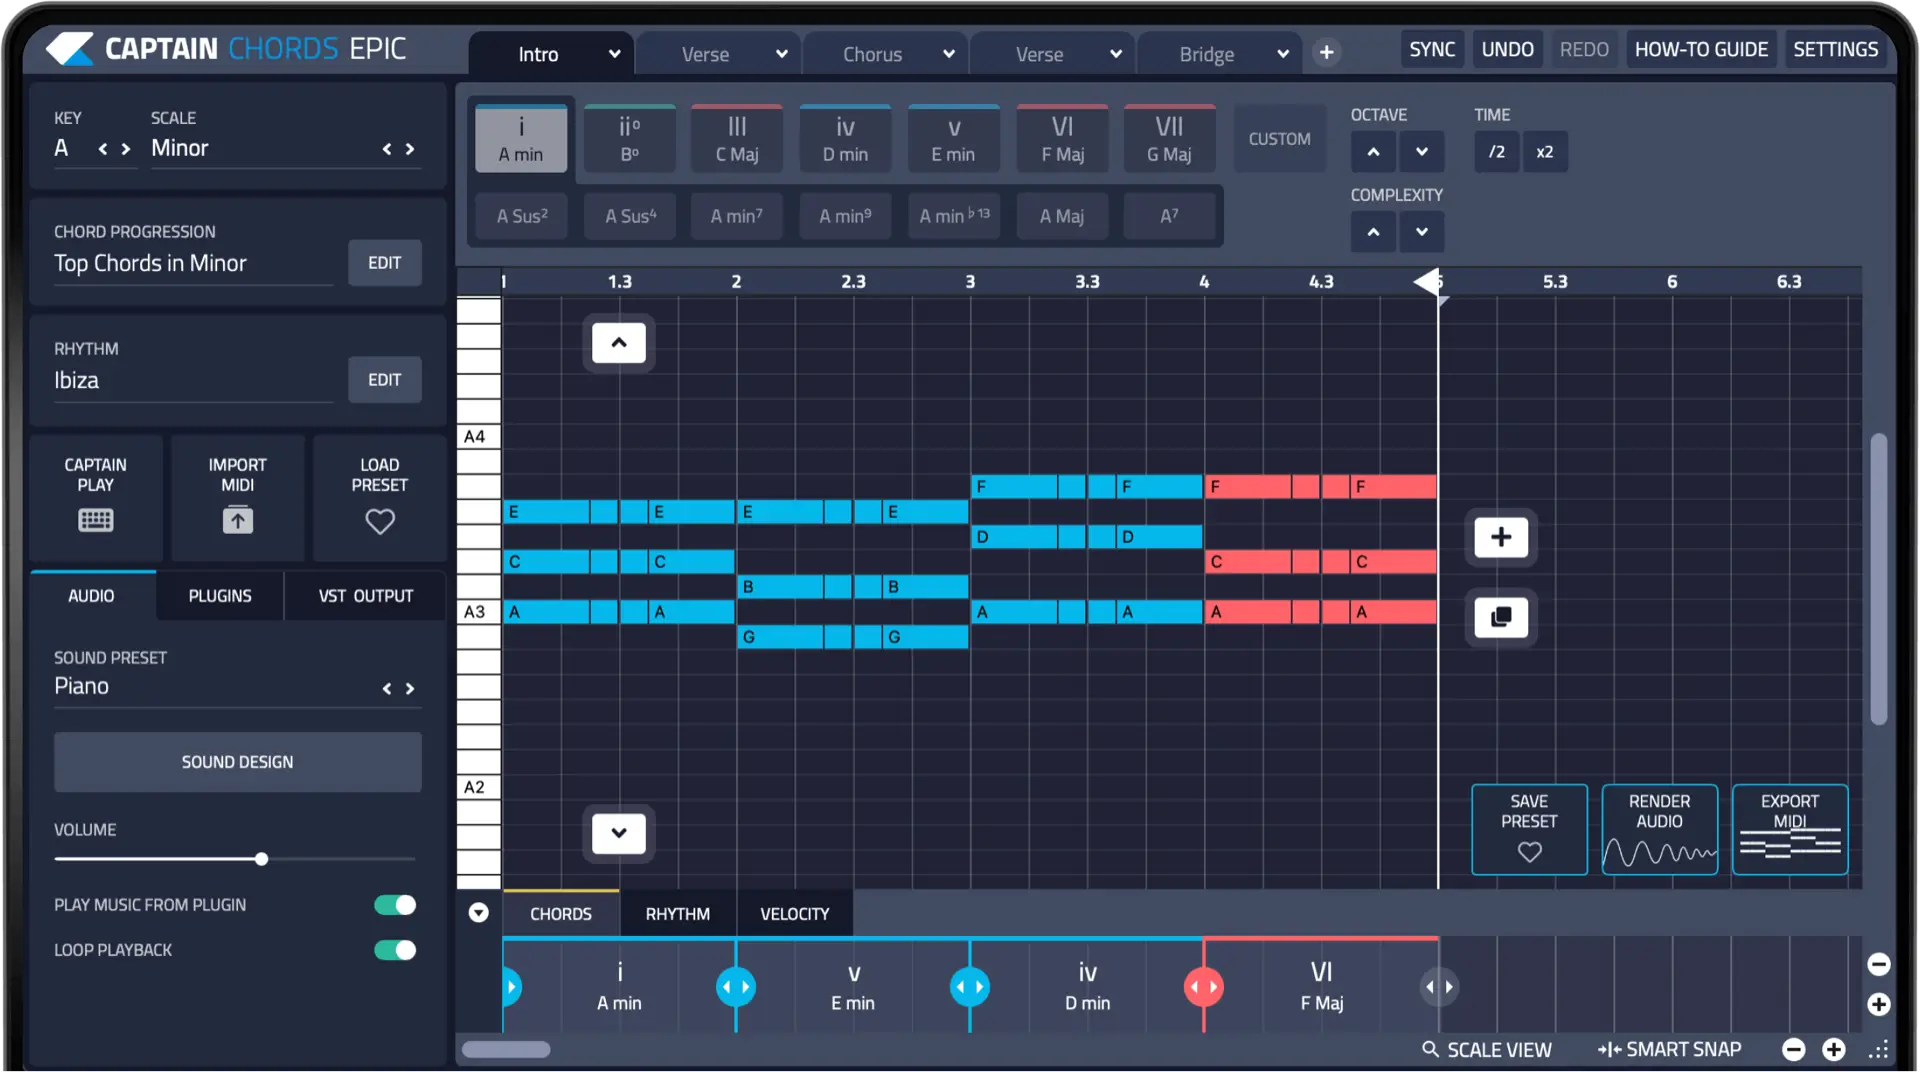Zoom out vertically in chord lane

click(1879, 964)
